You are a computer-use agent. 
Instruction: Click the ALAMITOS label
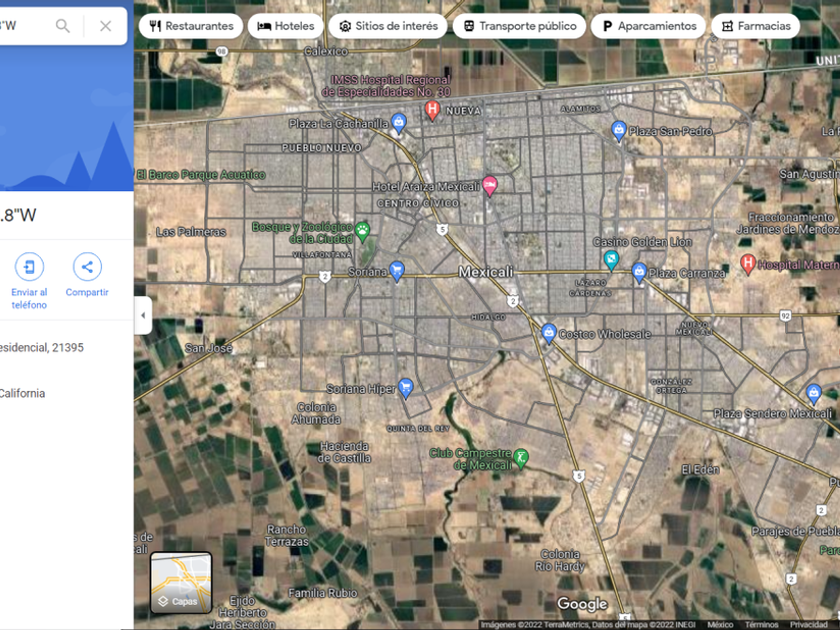(580, 109)
